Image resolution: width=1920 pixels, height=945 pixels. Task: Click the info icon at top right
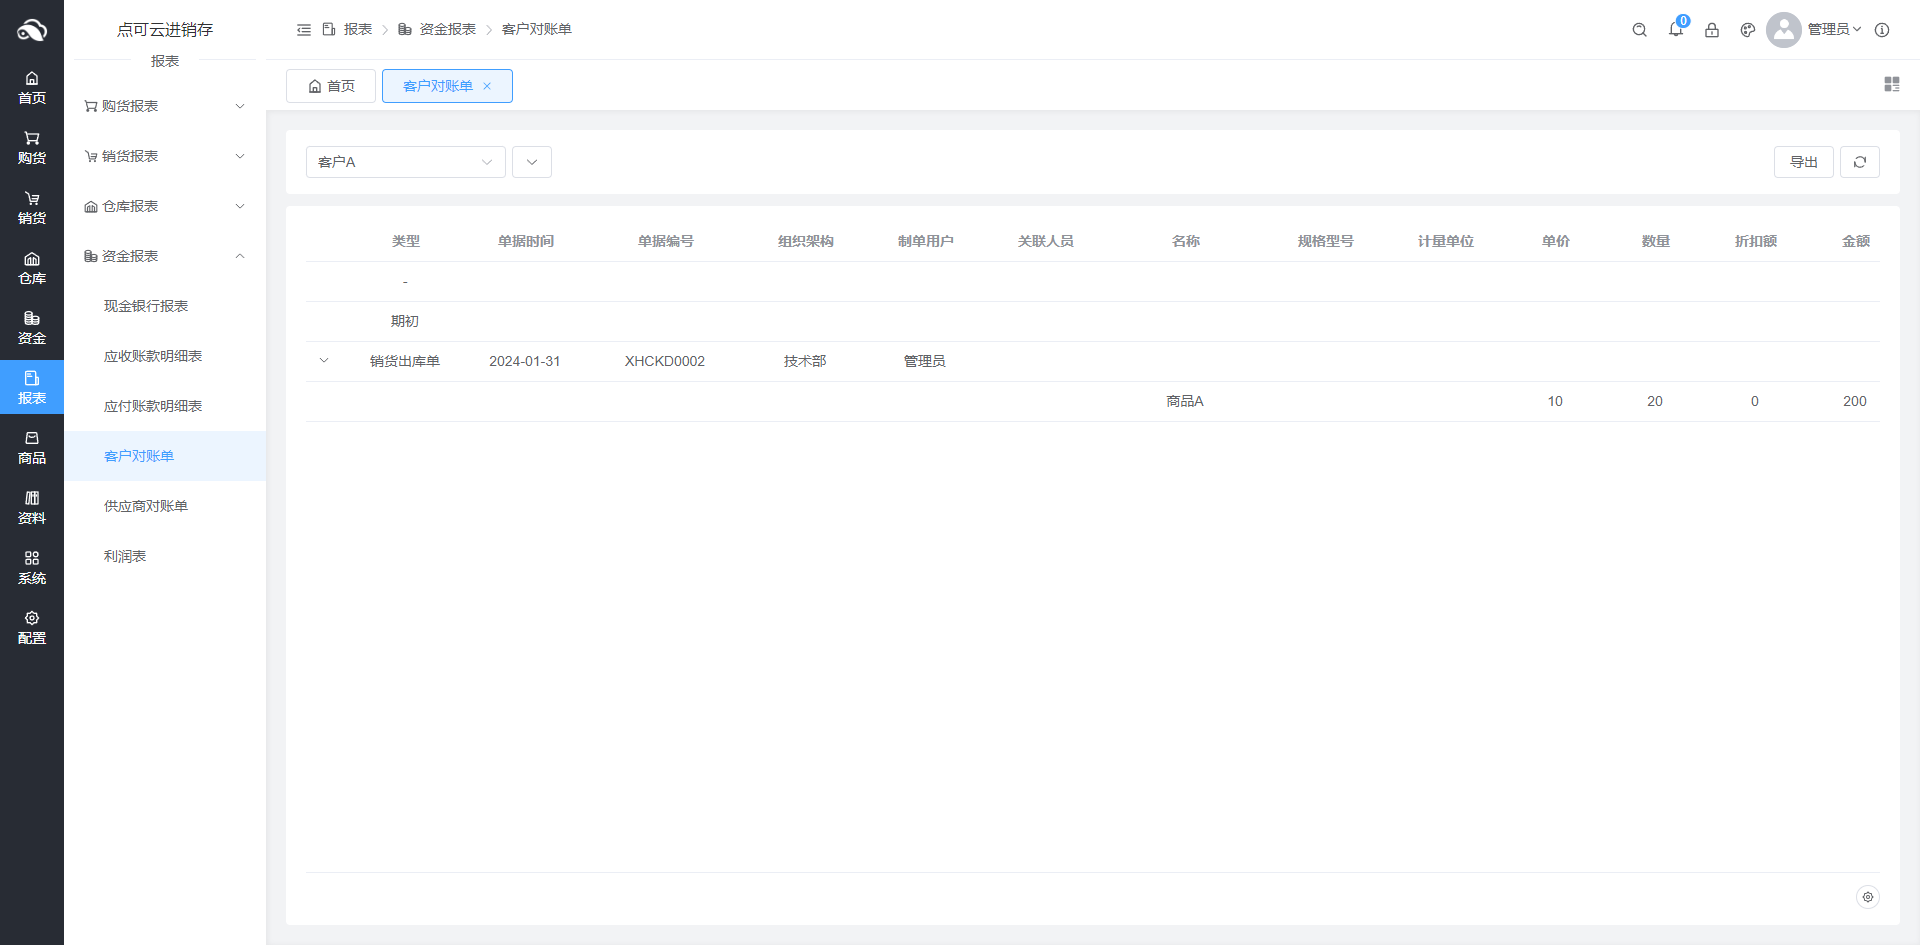1882,30
